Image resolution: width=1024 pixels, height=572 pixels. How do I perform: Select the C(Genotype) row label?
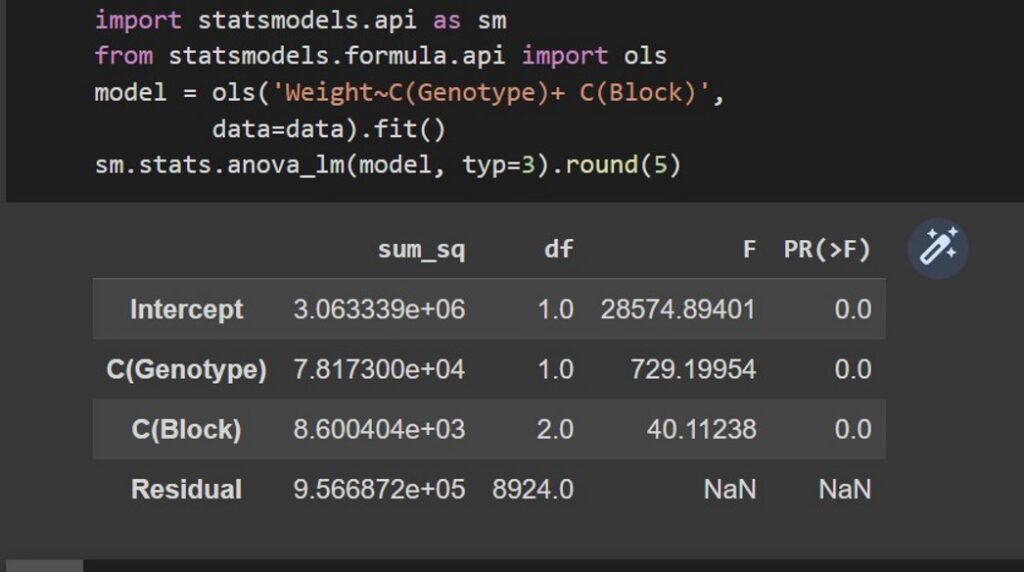[187, 369]
